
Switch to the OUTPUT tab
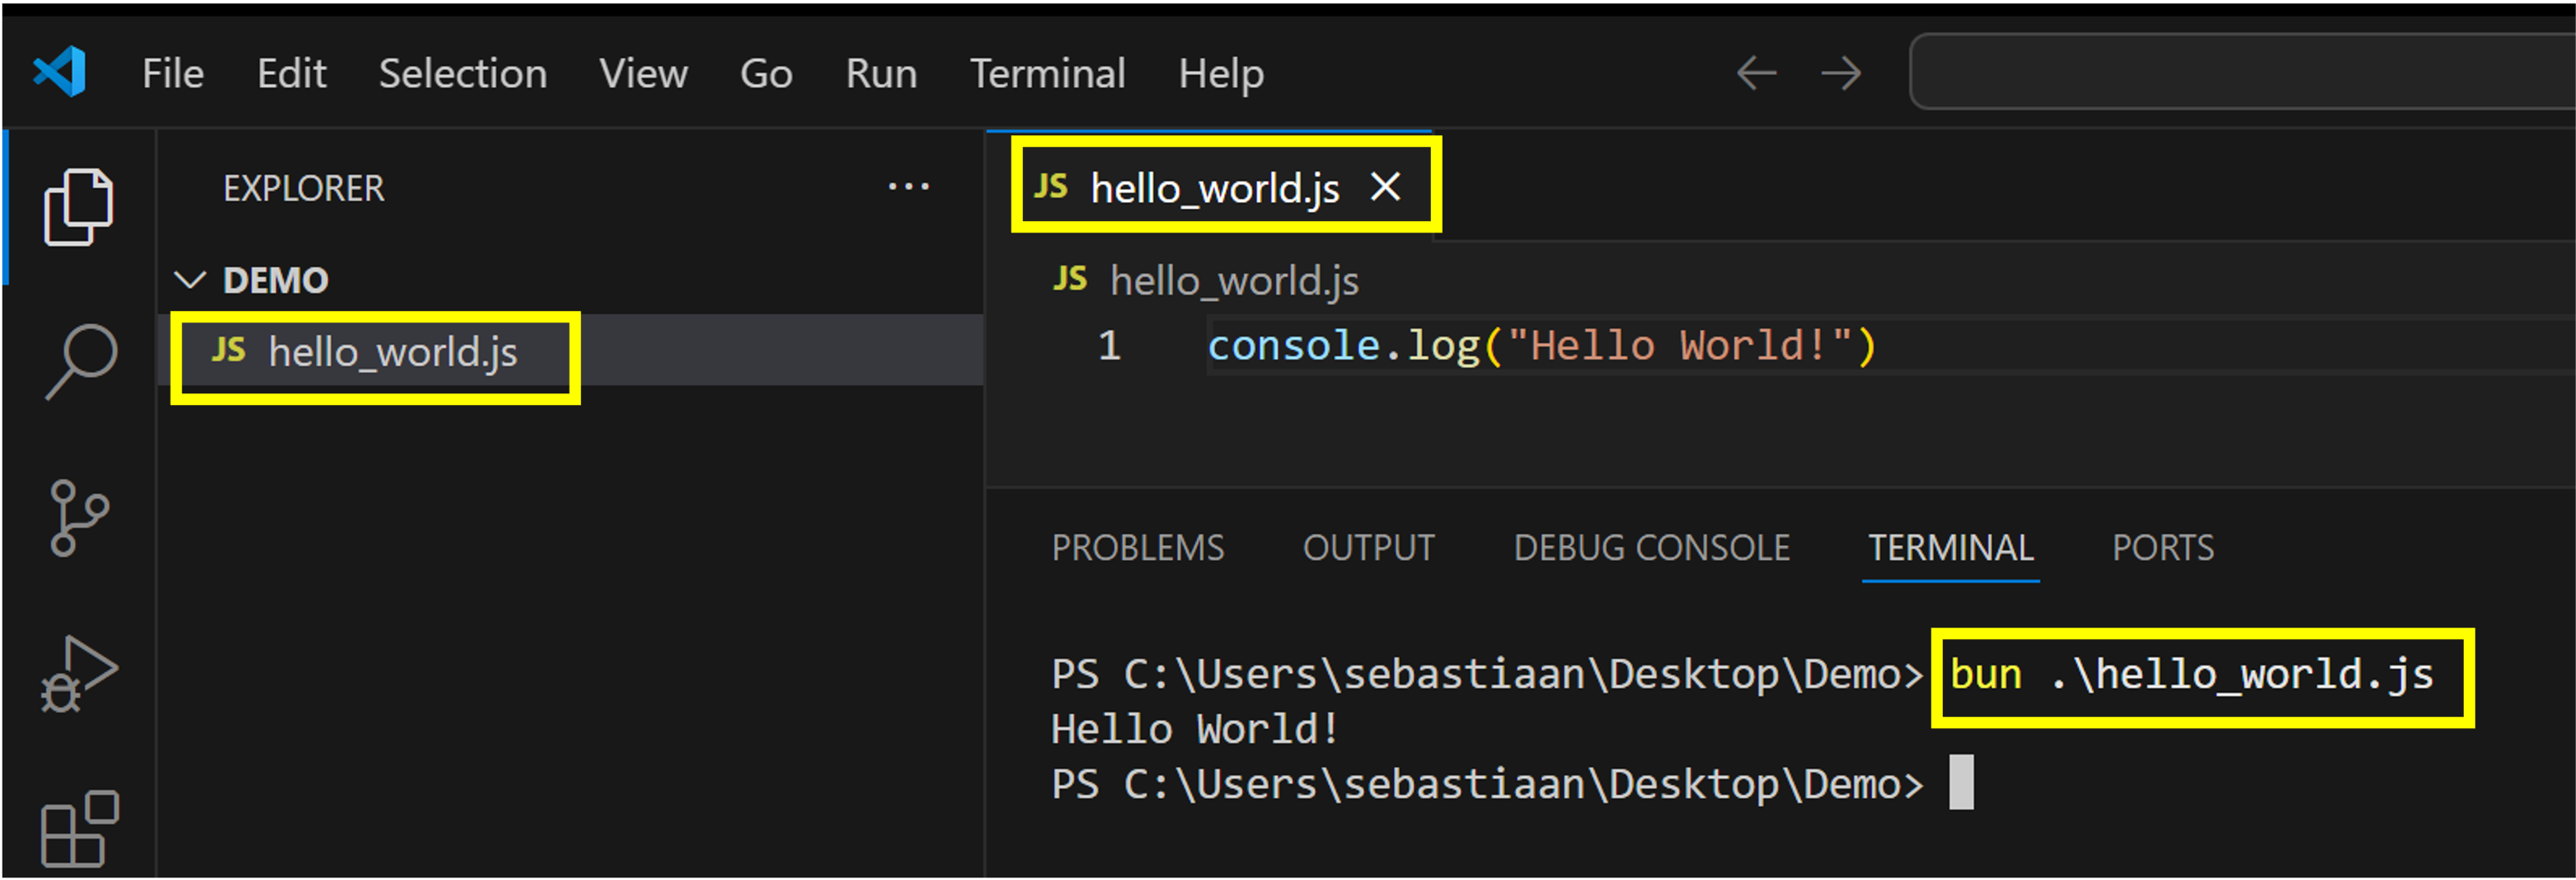pos(1369,547)
